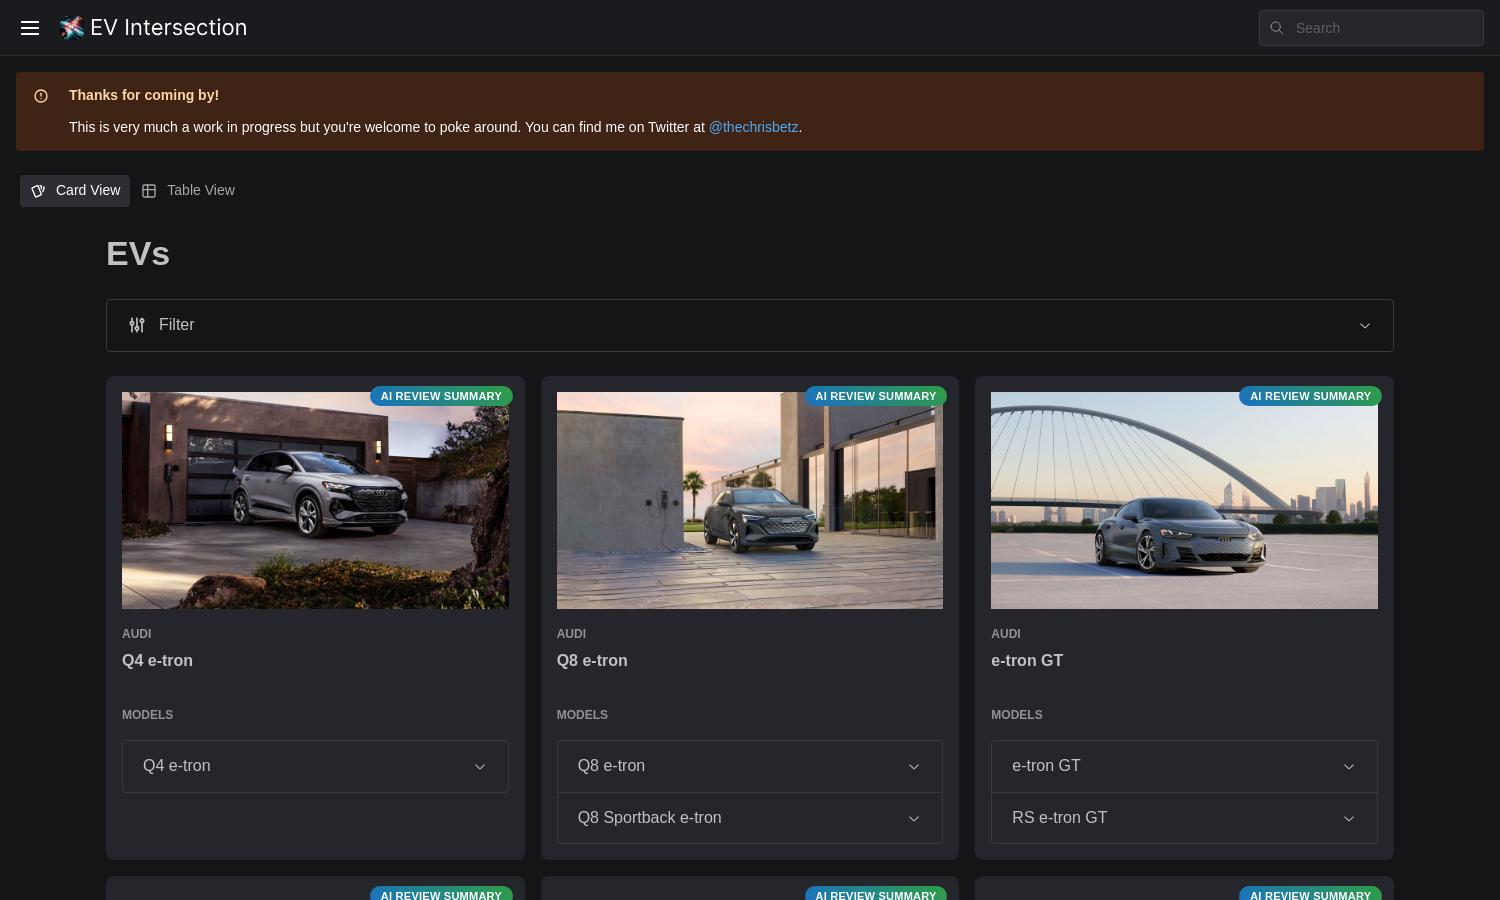This screenshot has width=1500, height=900.
Task: Click AI Review Summary badge on Q8 e-tron
Action: [x=876, y=396]
